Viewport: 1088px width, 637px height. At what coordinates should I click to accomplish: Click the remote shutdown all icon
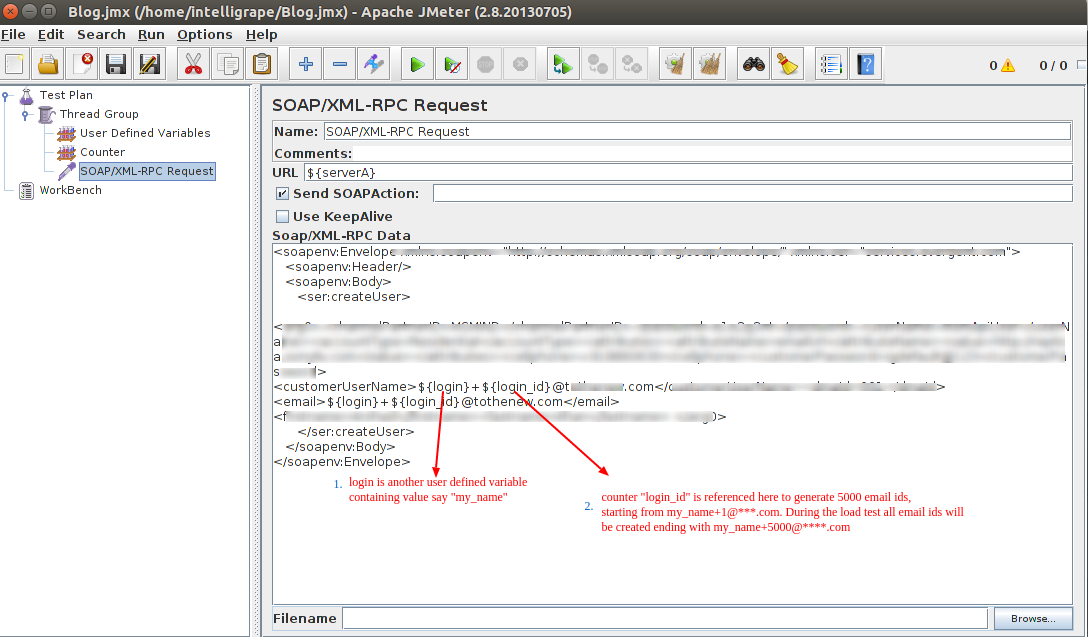pos(631,65)
